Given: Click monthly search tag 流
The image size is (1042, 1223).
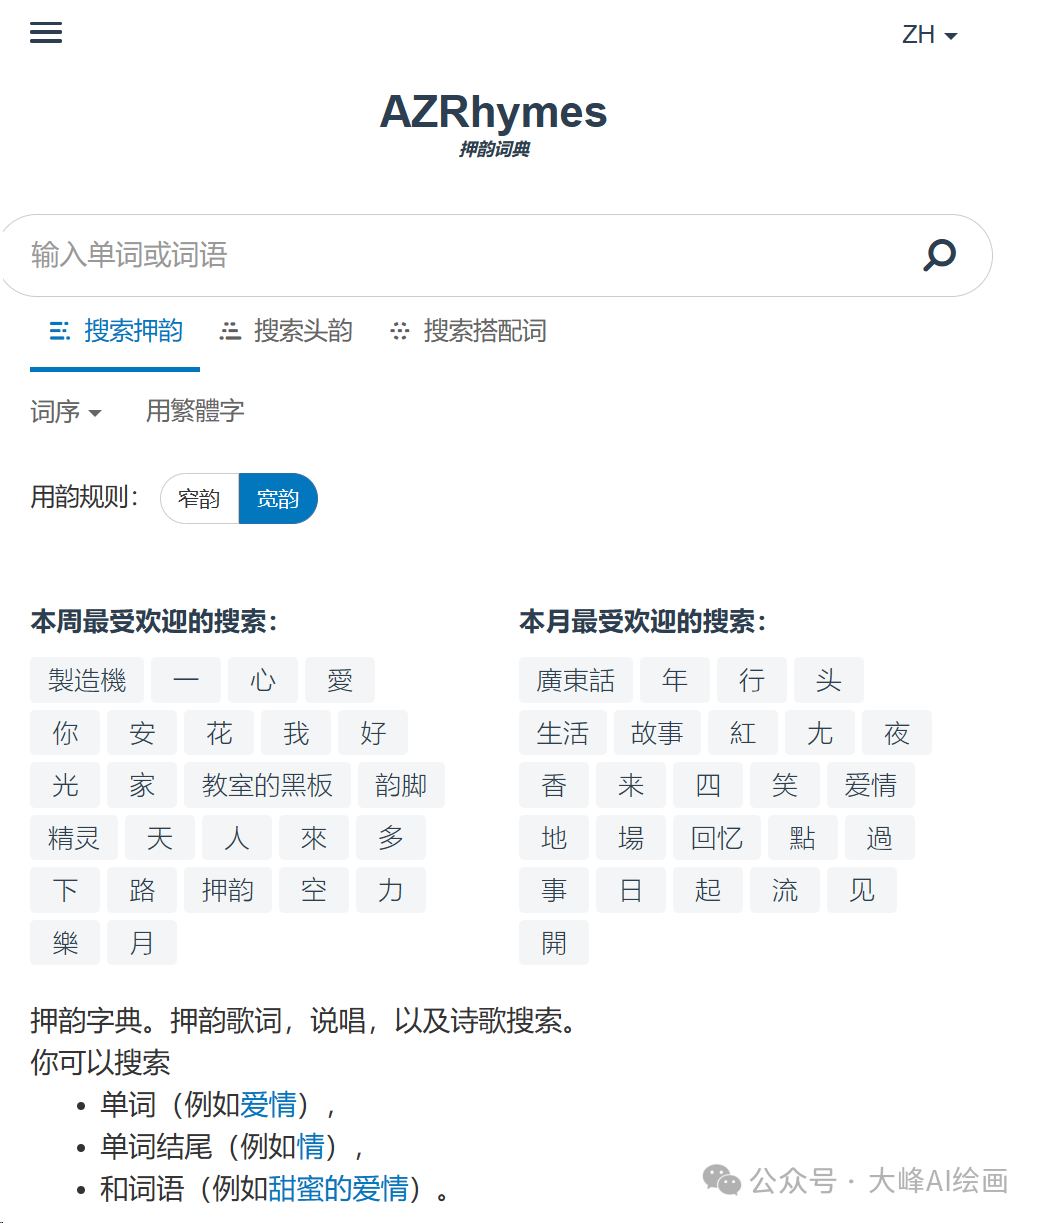Looking at the screenshot, I should 785,890.
